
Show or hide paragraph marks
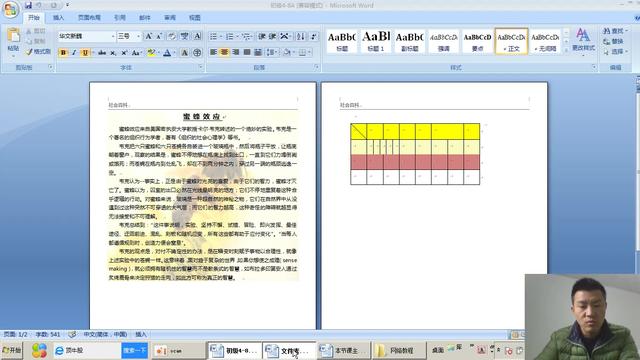(x=313, y=36)
